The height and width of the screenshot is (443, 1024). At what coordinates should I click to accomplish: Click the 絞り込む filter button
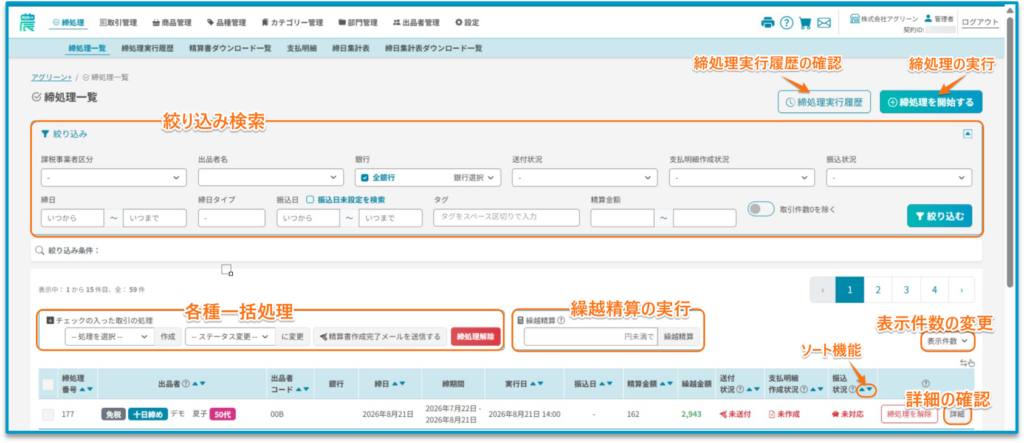tap(939, 216)
